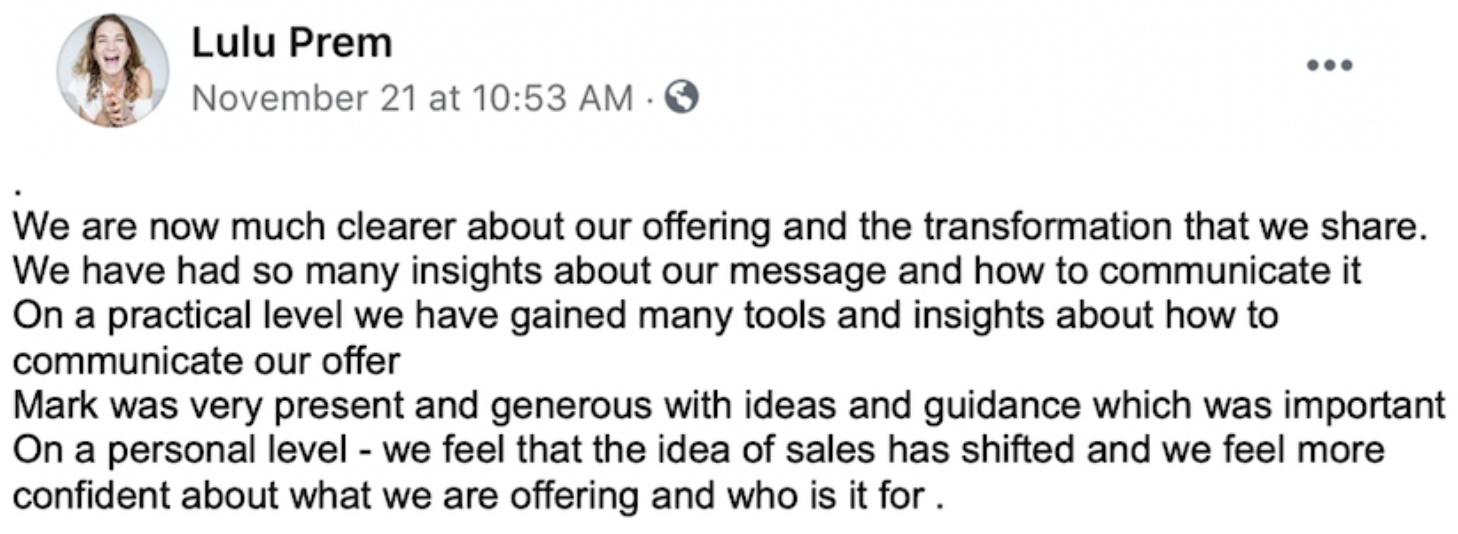Click the line starting "Mark was very present"
The height and width of the screenshot is (534, 1458).
coord(728,405)
